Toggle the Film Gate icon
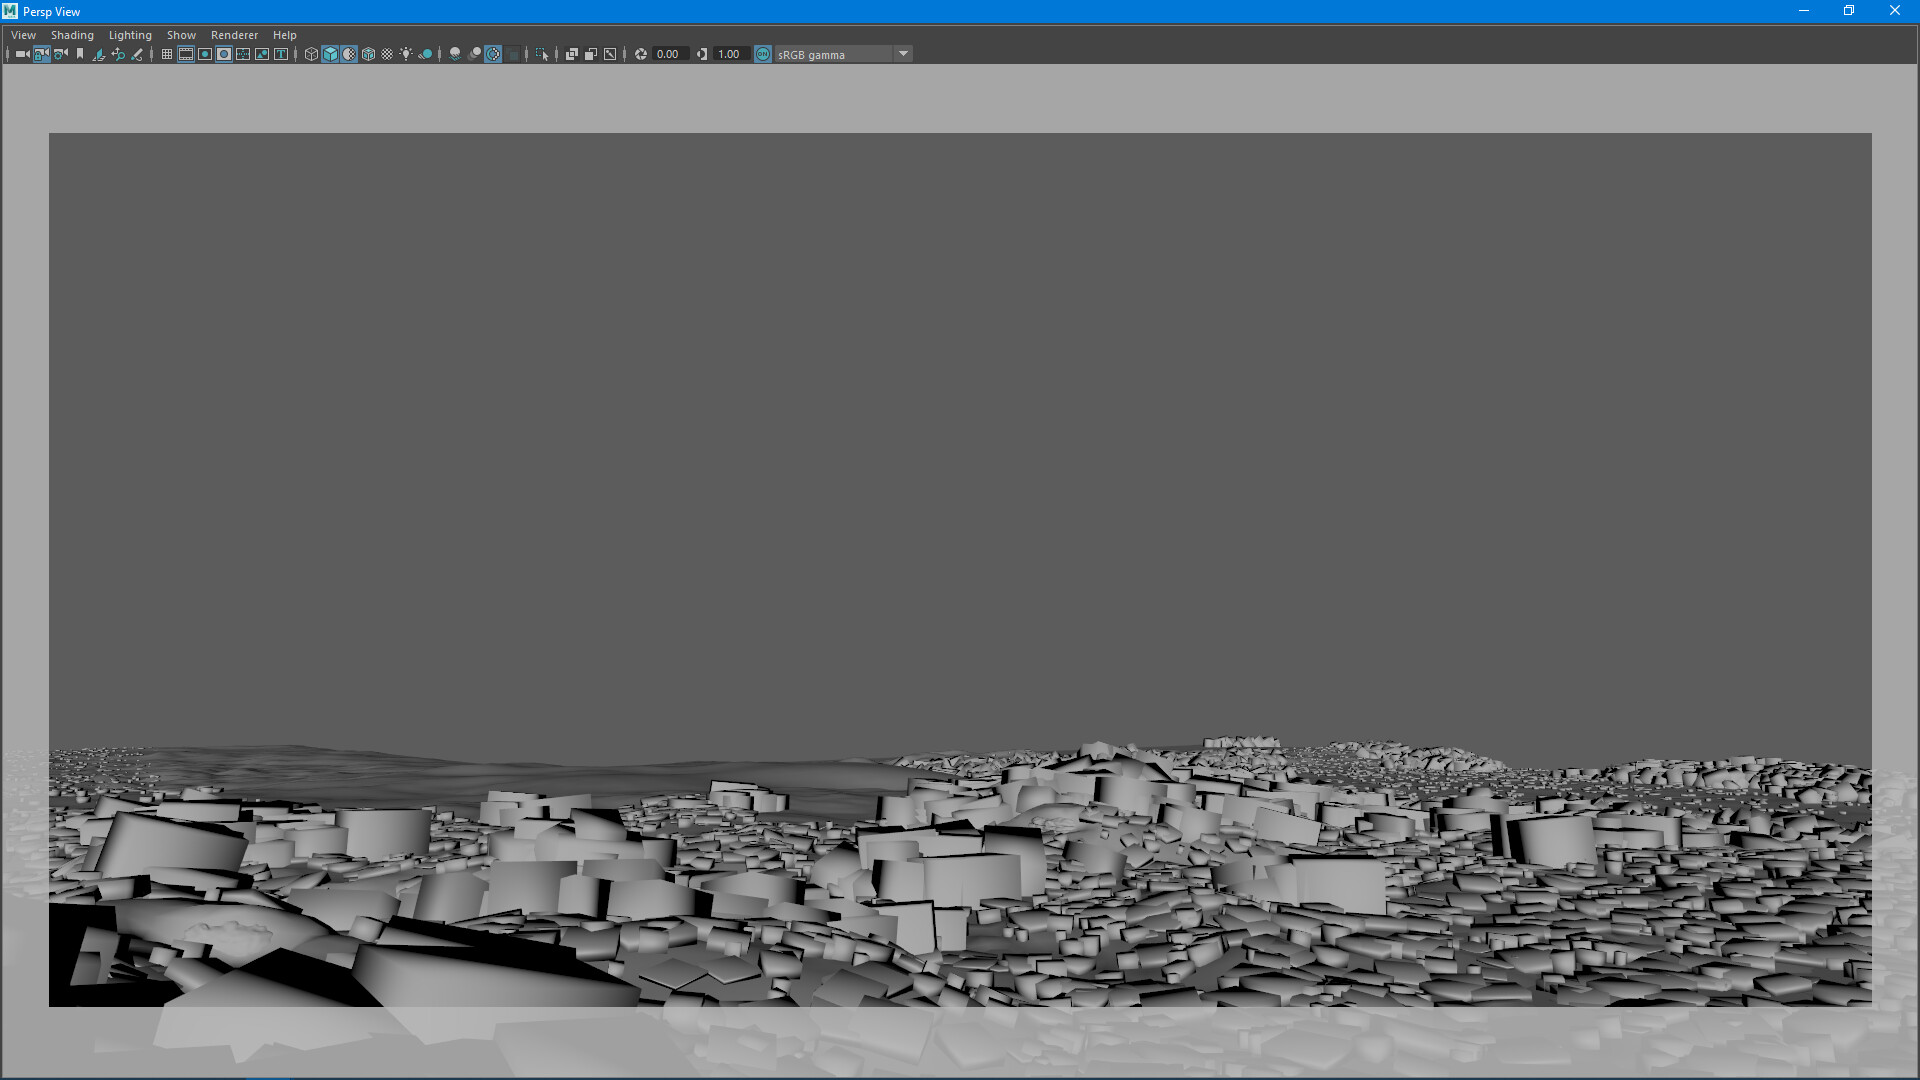The width and height of the screenshot is (1920, 1080). pyautogui.click(x=186, y=54)
